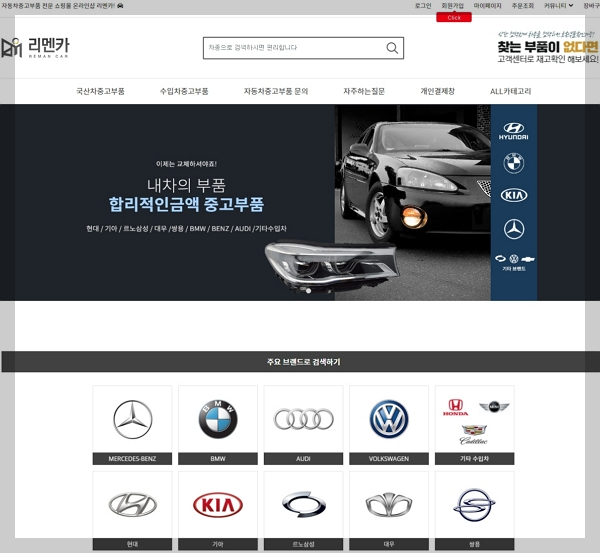The height and width of the screenshot is (553, 600).
Task: Open the VOLKSWAGEN brand card
Action: pyautogui.click(x=389, y=425)
